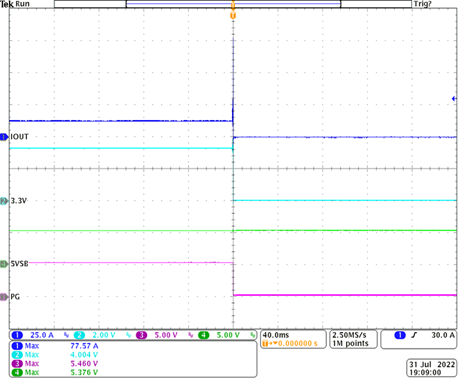Click the Trig? status indicator
Screen dimensions: 458x378
tap(422, 4)
